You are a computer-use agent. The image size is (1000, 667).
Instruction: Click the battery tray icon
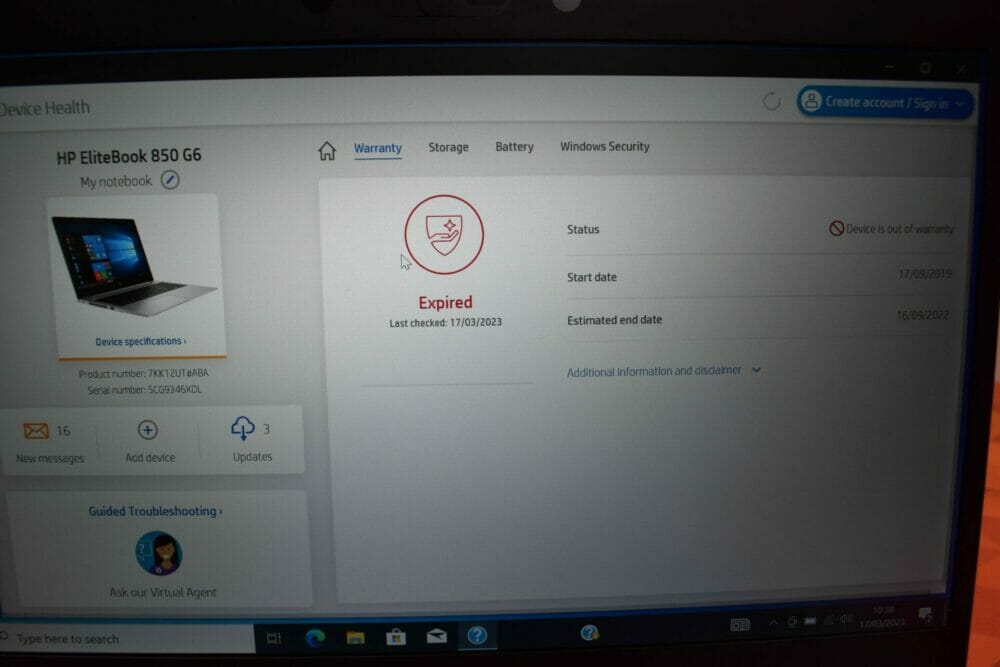click(810, 621)
